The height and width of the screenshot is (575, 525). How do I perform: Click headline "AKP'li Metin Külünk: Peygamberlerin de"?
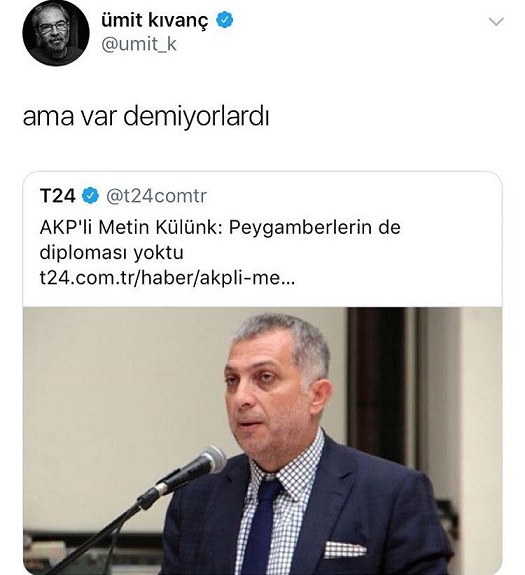(x=220, y=228)
